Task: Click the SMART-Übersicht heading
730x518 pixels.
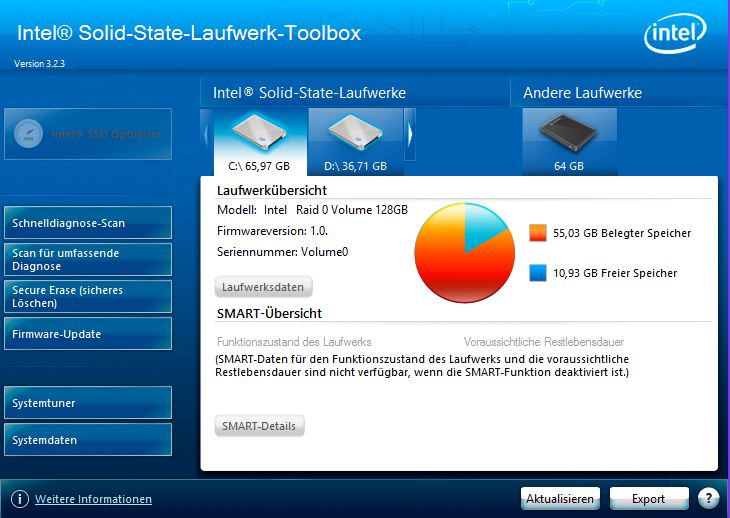Action: pyautogui.click(x=269, y=313)
